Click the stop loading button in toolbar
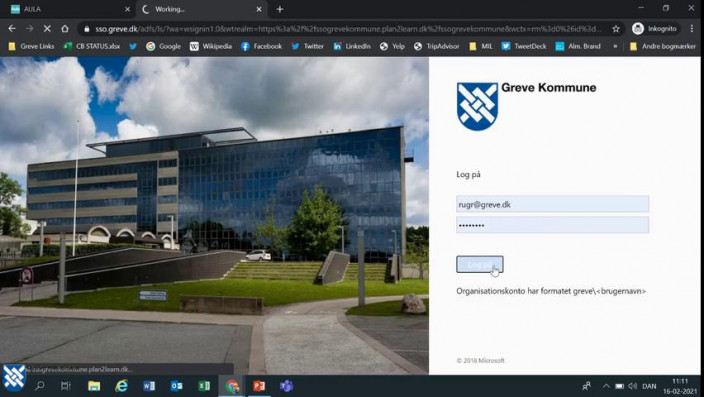Image resolution: width=704 pixels, height=397 pixels. coord(47,29)
